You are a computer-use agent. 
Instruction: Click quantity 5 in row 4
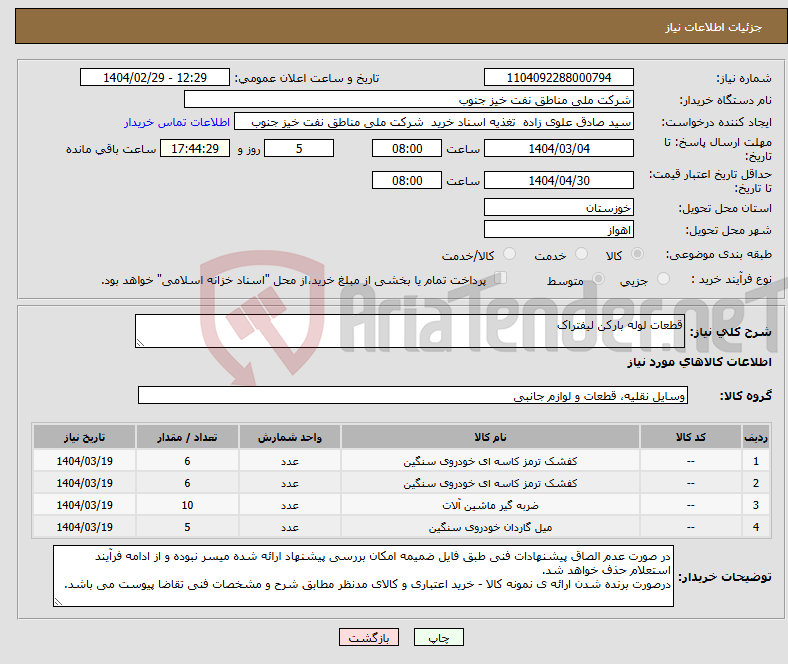187,527
